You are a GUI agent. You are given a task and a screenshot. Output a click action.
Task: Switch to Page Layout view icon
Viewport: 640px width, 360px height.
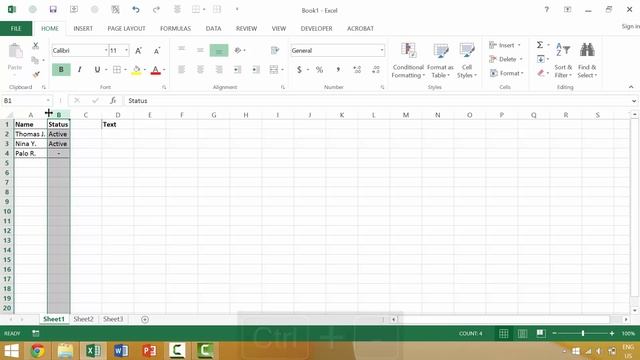point(522,334)
